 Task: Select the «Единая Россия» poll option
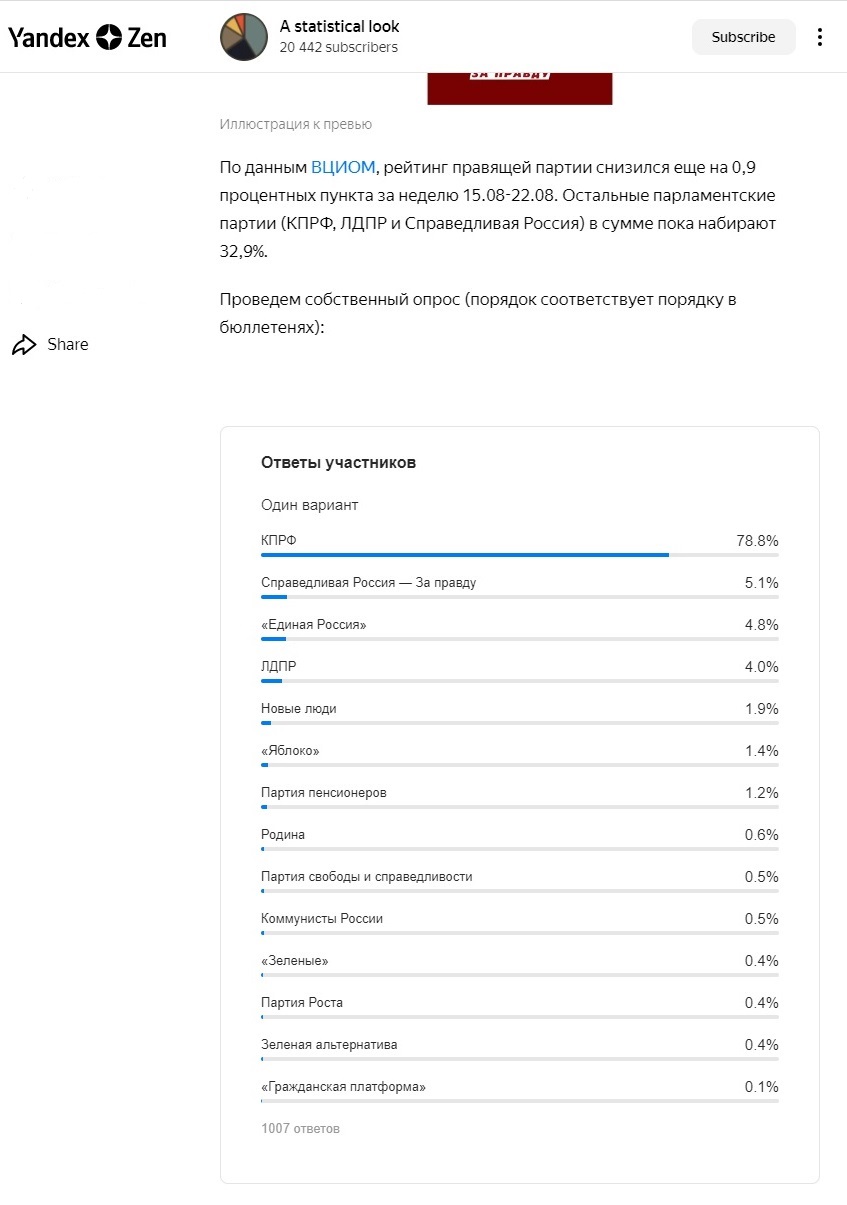click(519, 629)
